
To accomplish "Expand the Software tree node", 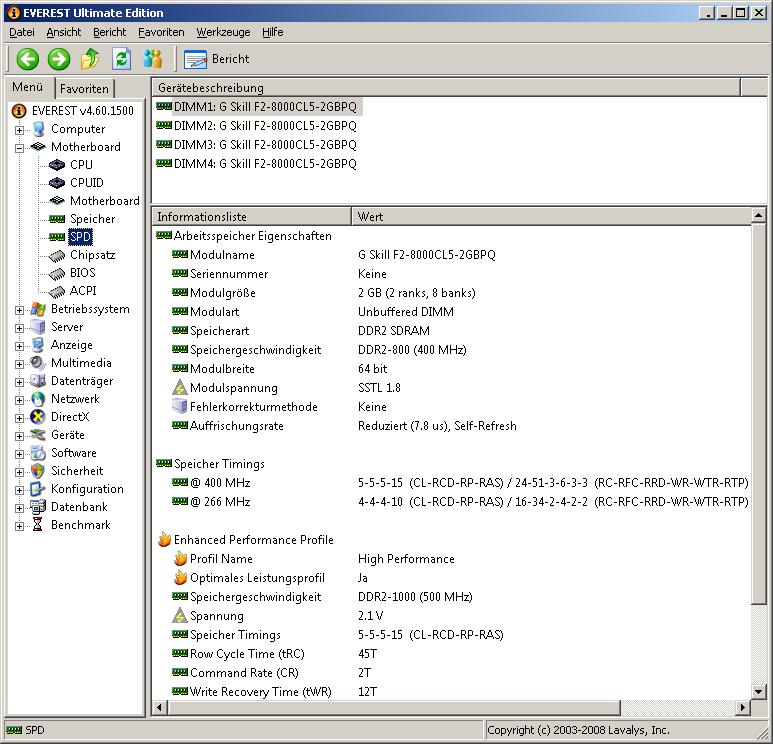I will [x=19, y=454].
